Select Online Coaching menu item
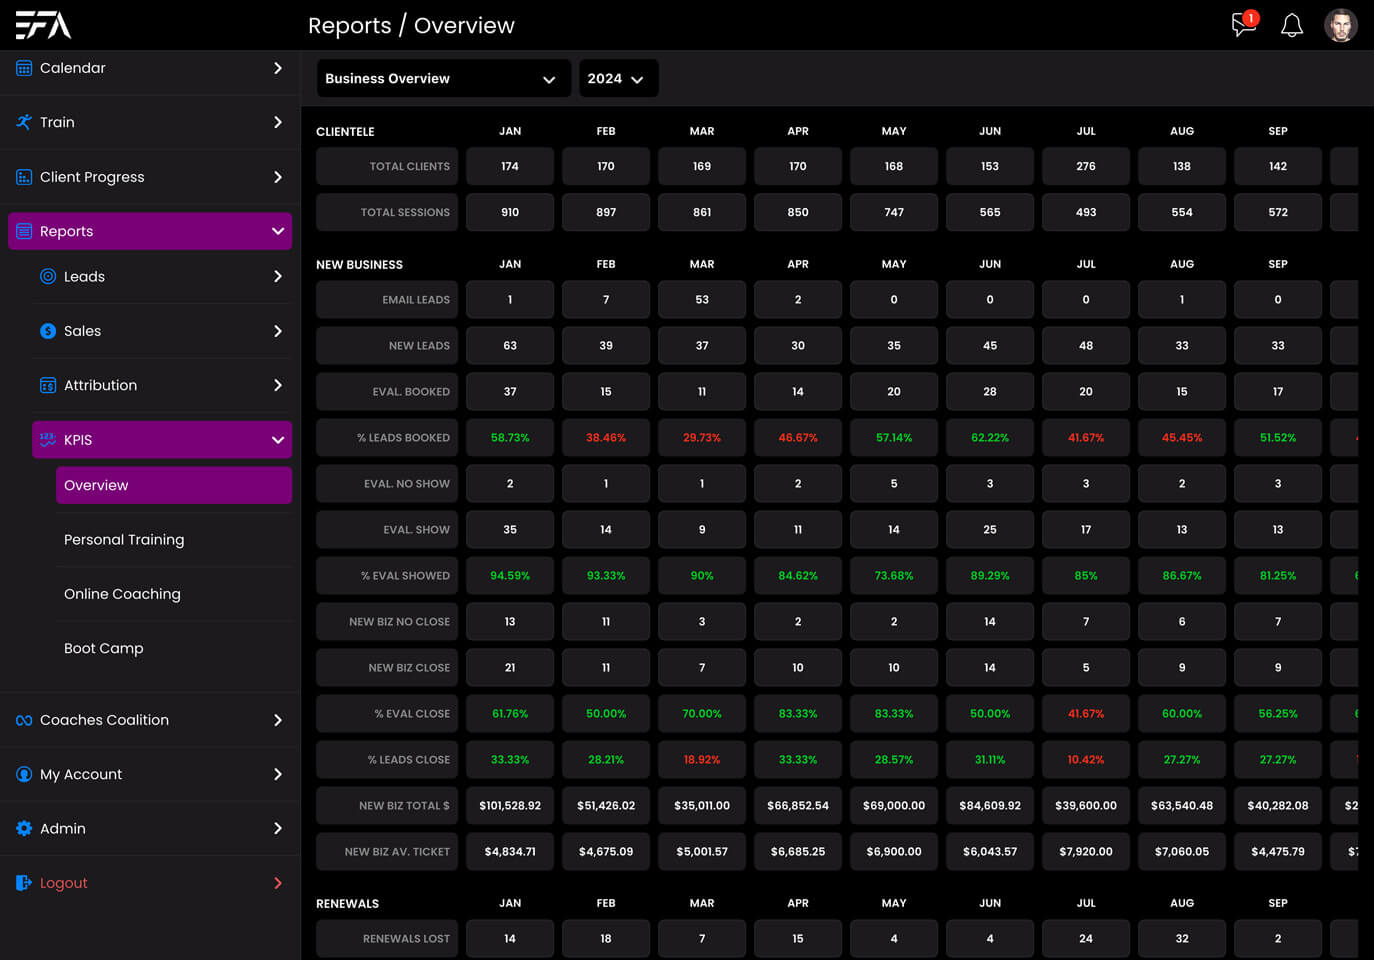 pyautogui.click(x=122, y=594)
